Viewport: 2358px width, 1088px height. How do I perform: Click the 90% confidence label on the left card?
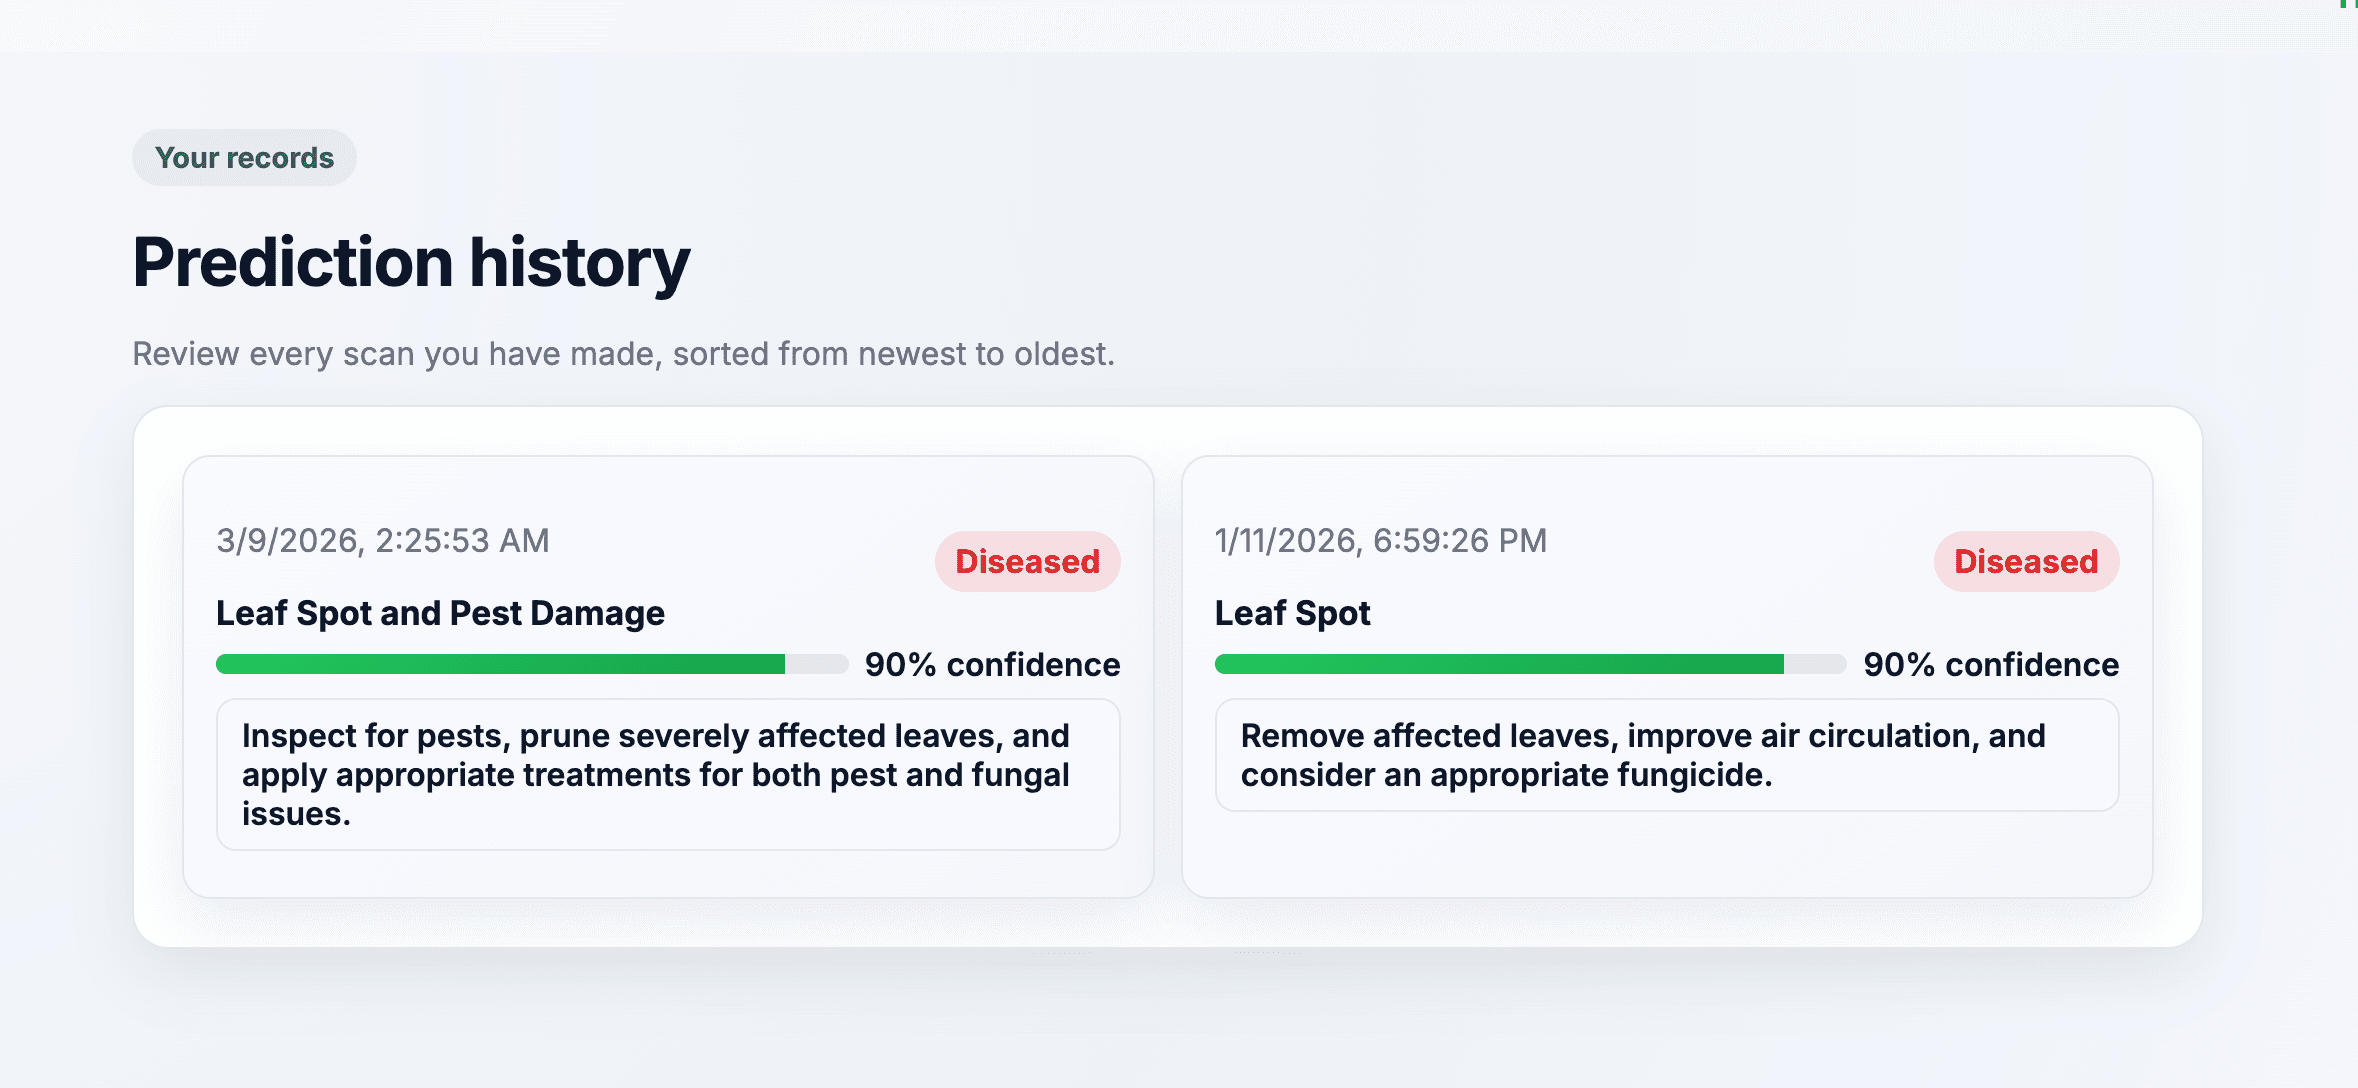(x=993, y=664)
